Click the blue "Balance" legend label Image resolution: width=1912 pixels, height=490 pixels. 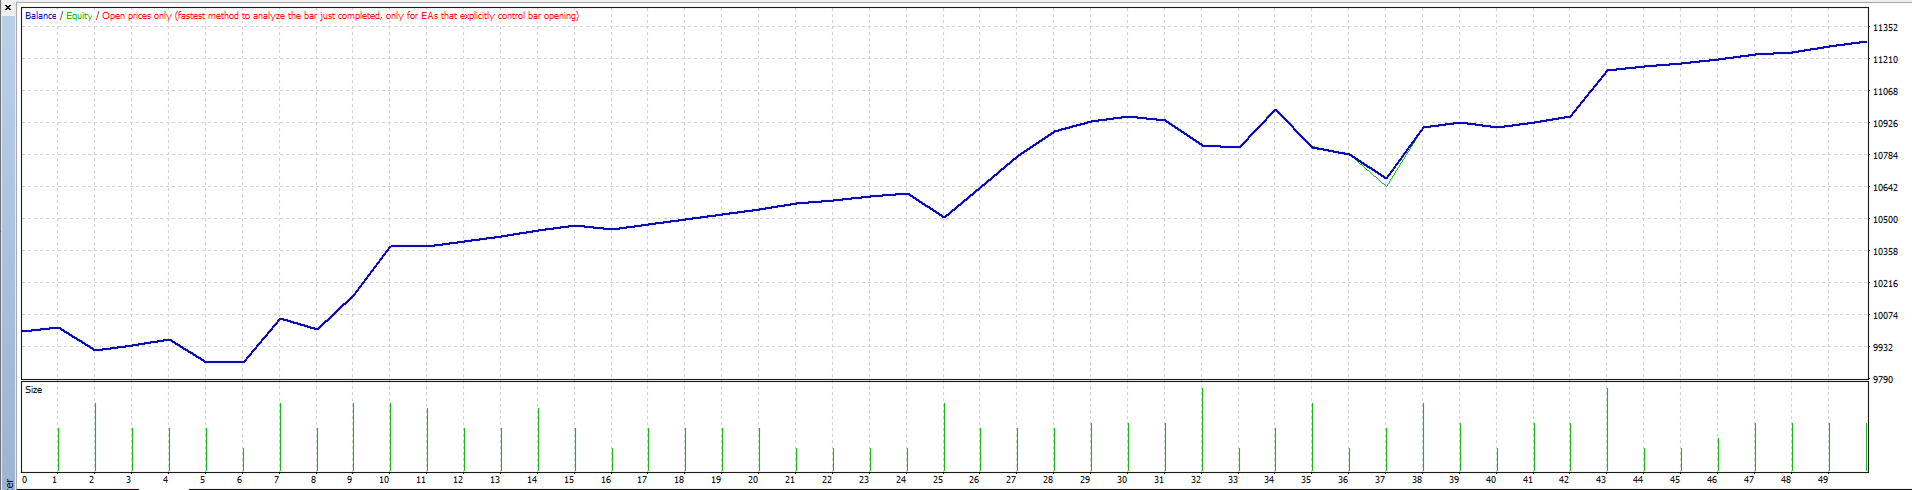41,16
